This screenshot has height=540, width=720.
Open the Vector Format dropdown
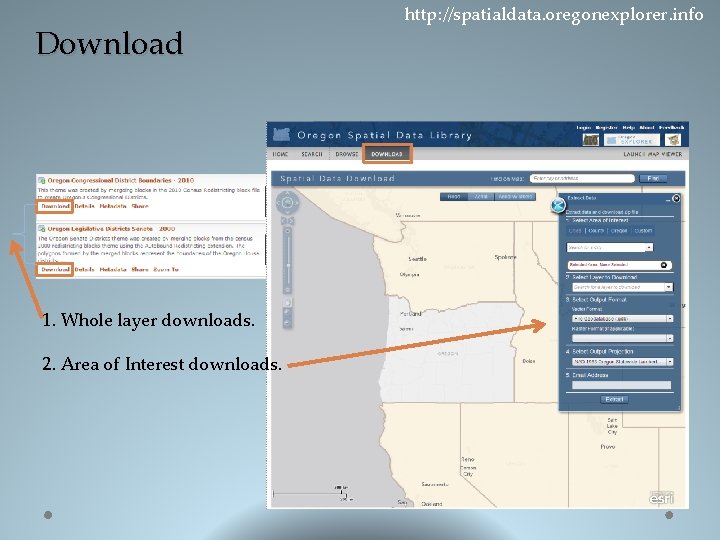(x=623, y=318)
